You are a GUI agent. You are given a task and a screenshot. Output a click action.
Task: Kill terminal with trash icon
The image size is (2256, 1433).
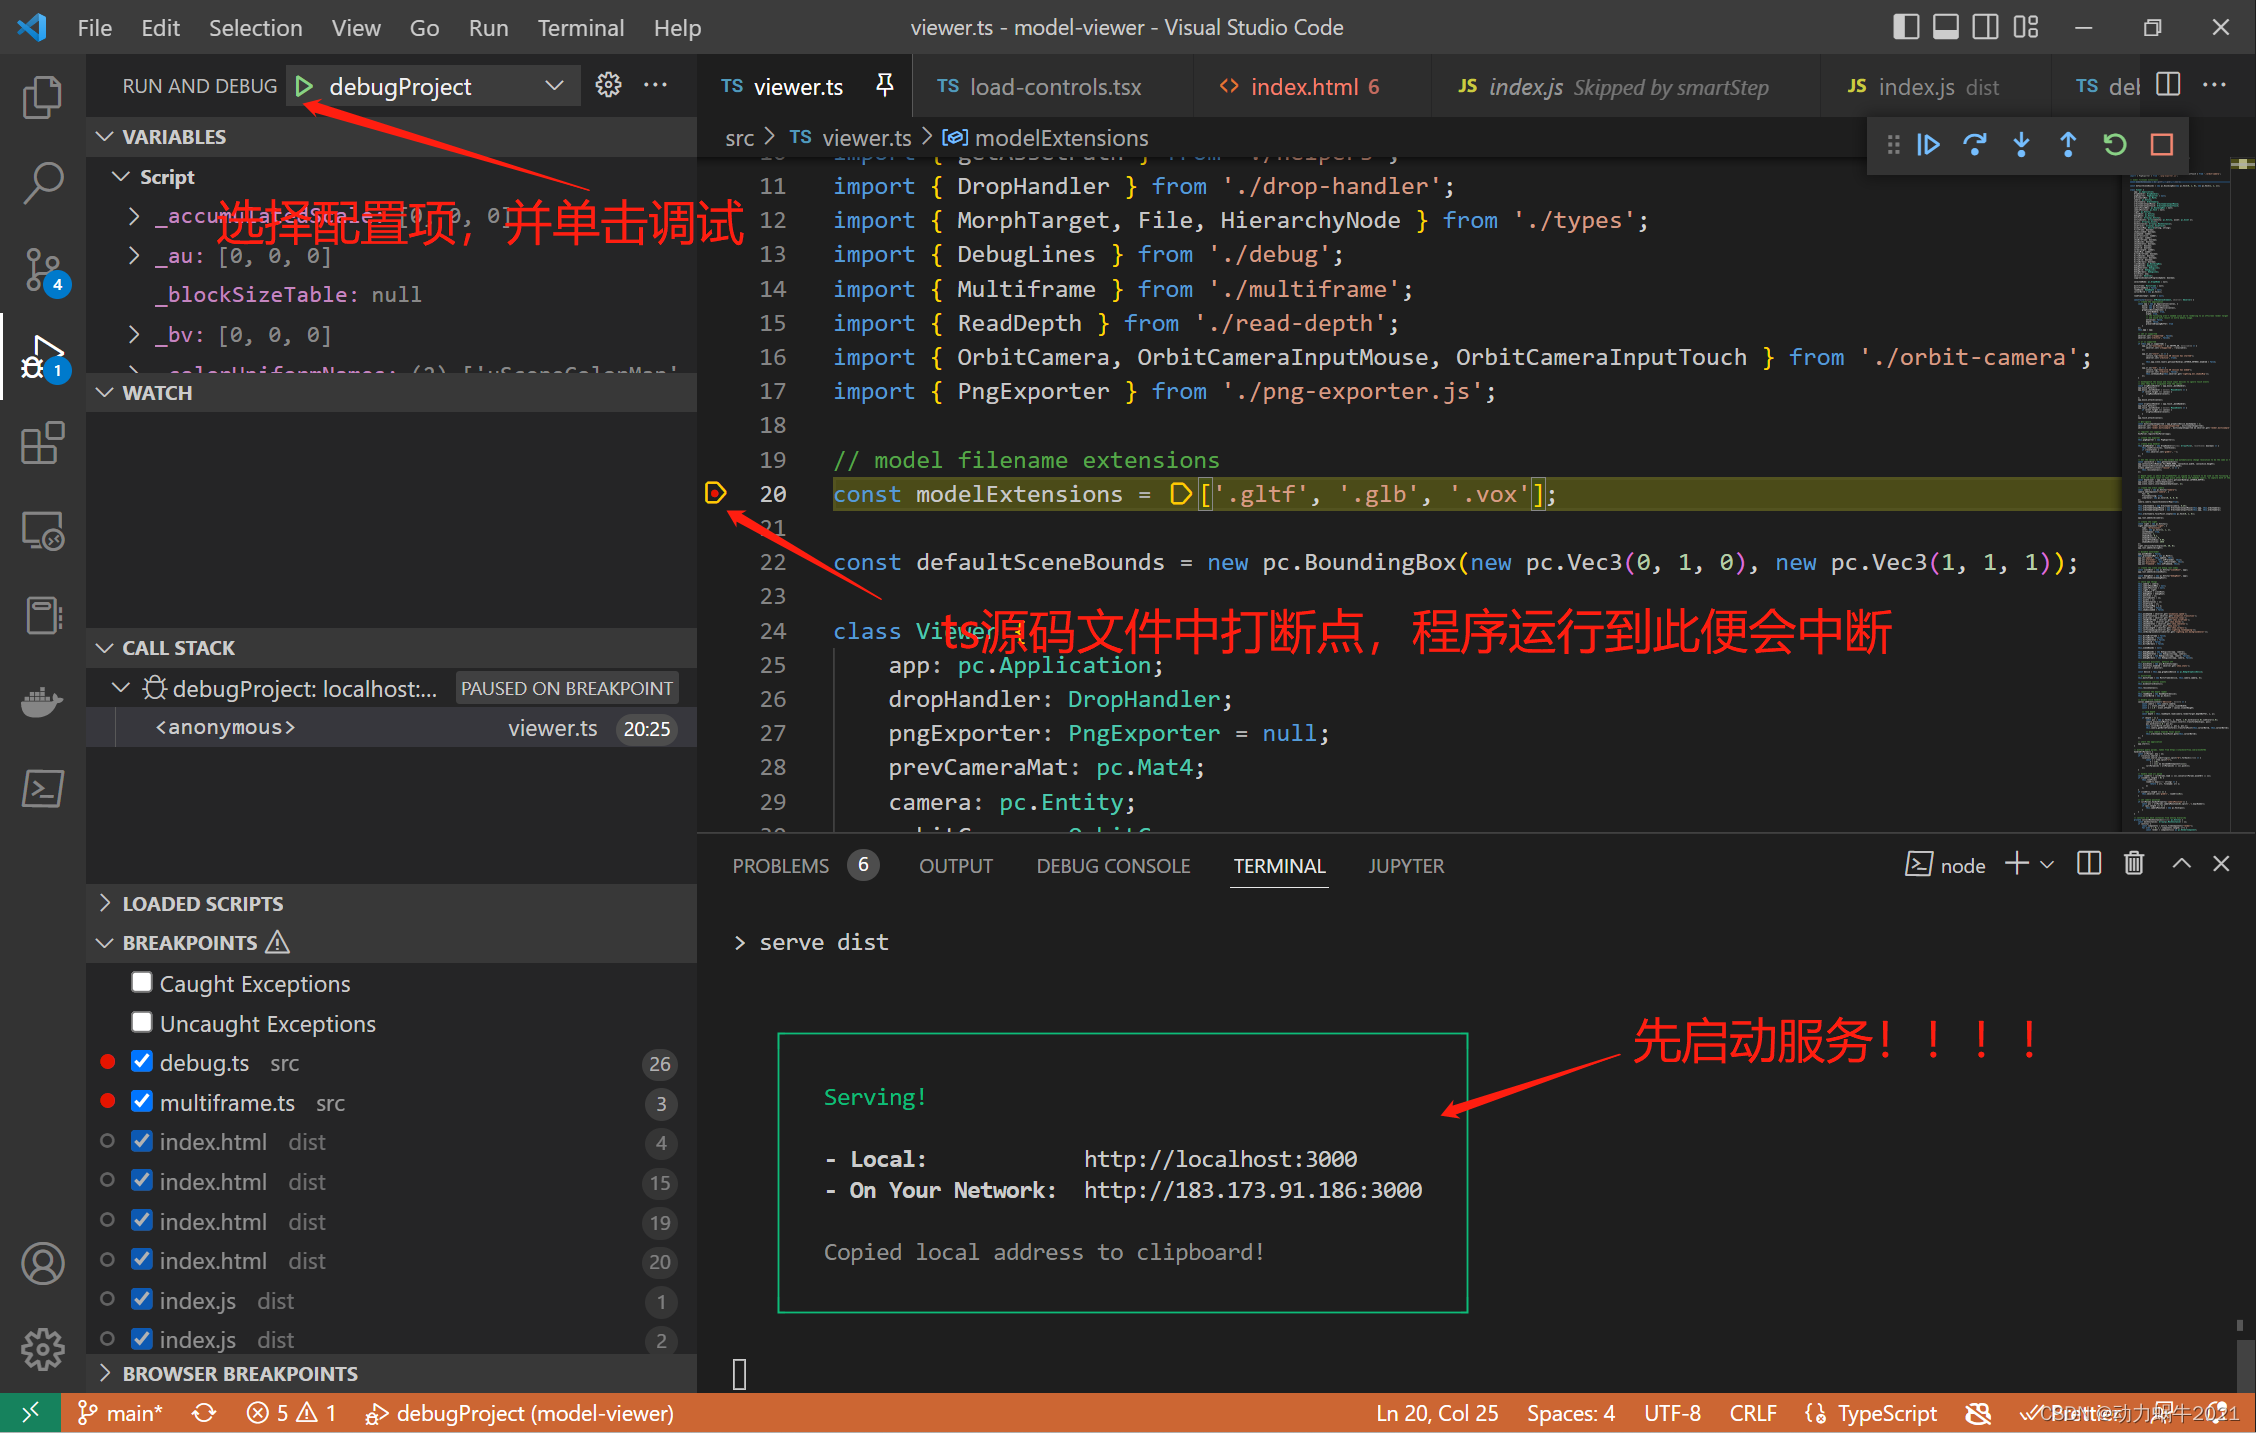coord(2134,864)
